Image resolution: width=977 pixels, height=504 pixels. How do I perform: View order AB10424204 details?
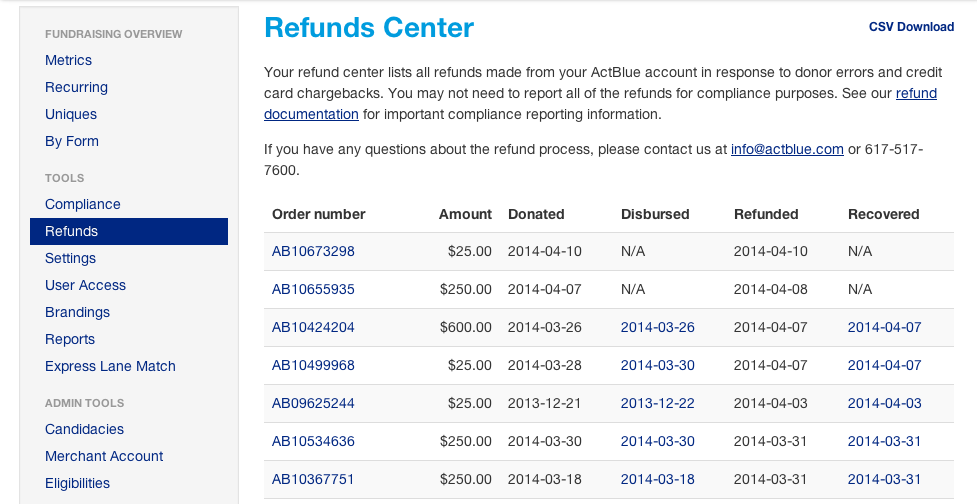pos(313,328)
